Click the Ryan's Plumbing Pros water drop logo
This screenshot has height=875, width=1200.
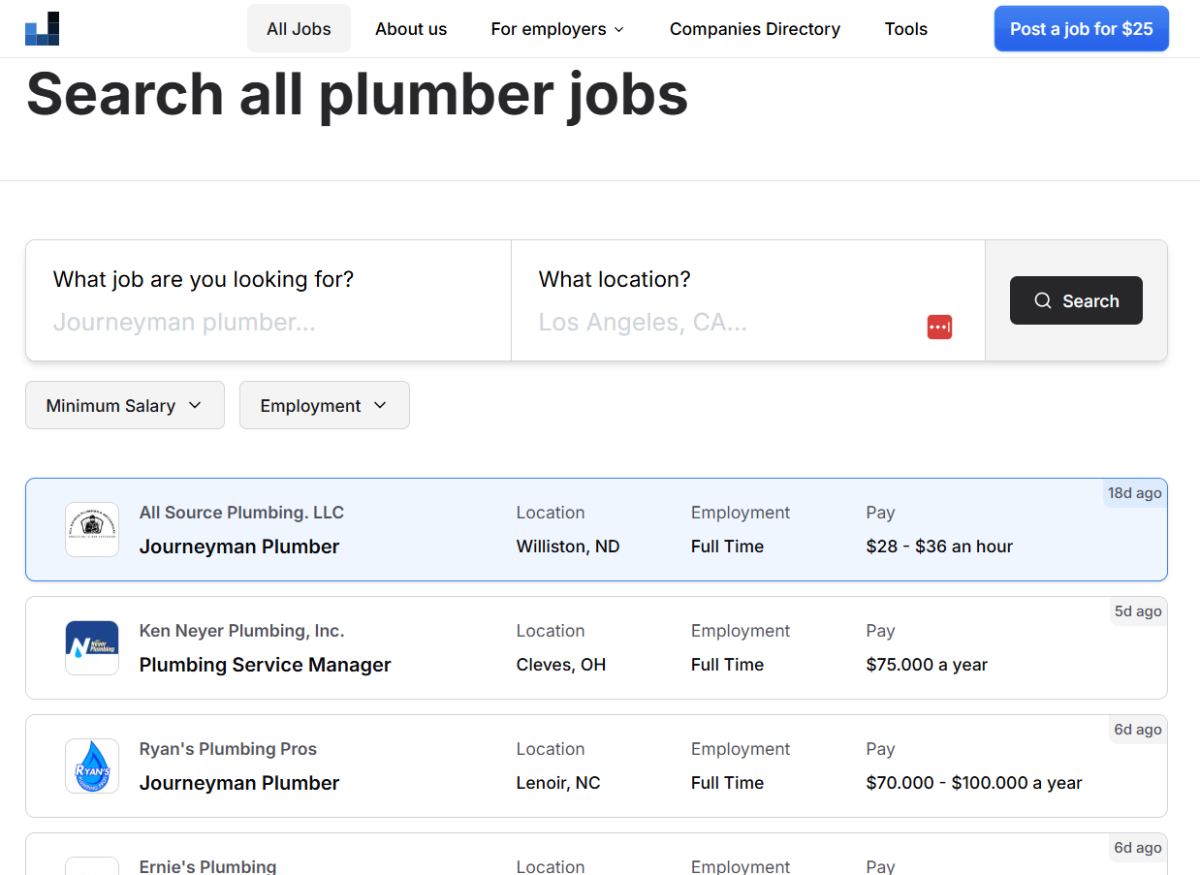pos(92,766)
